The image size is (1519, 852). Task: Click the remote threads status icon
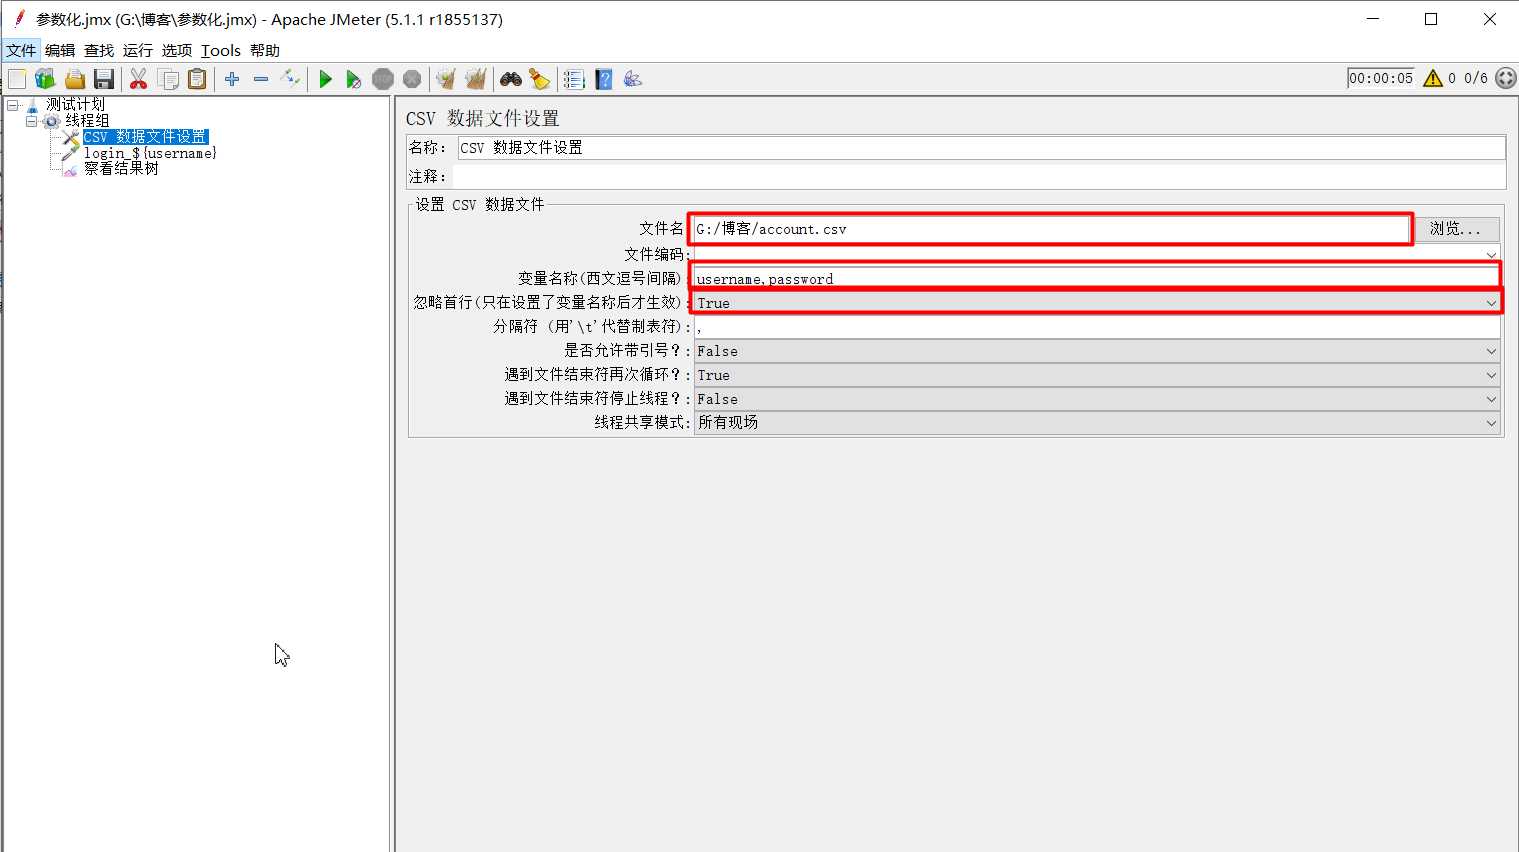point(1506,78)
